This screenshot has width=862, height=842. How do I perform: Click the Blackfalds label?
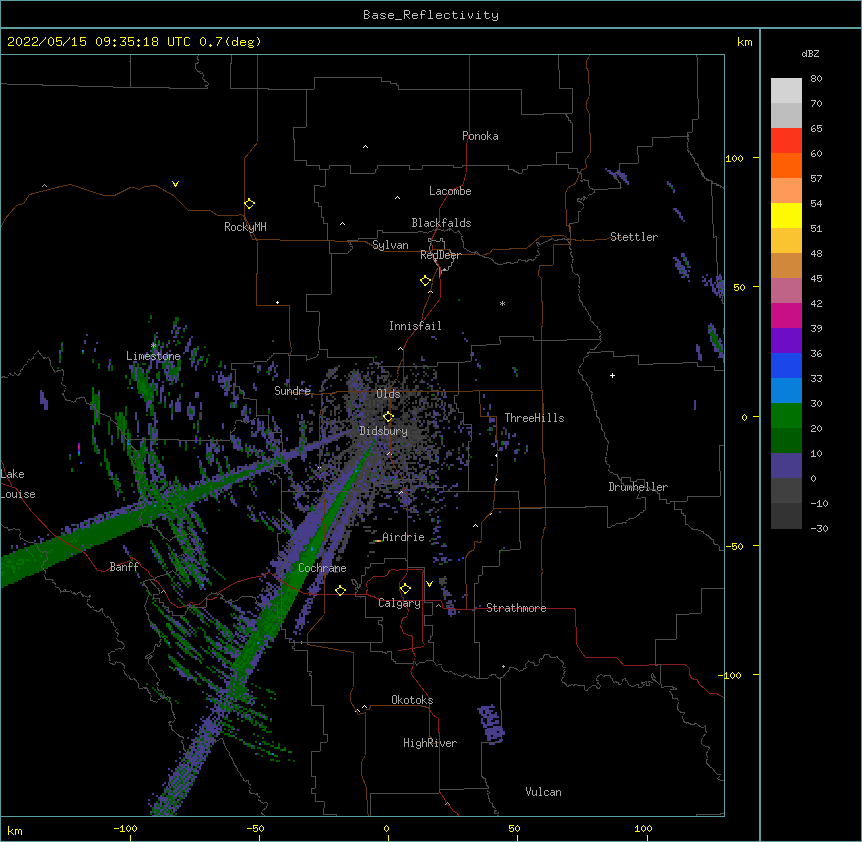[441, 223]
